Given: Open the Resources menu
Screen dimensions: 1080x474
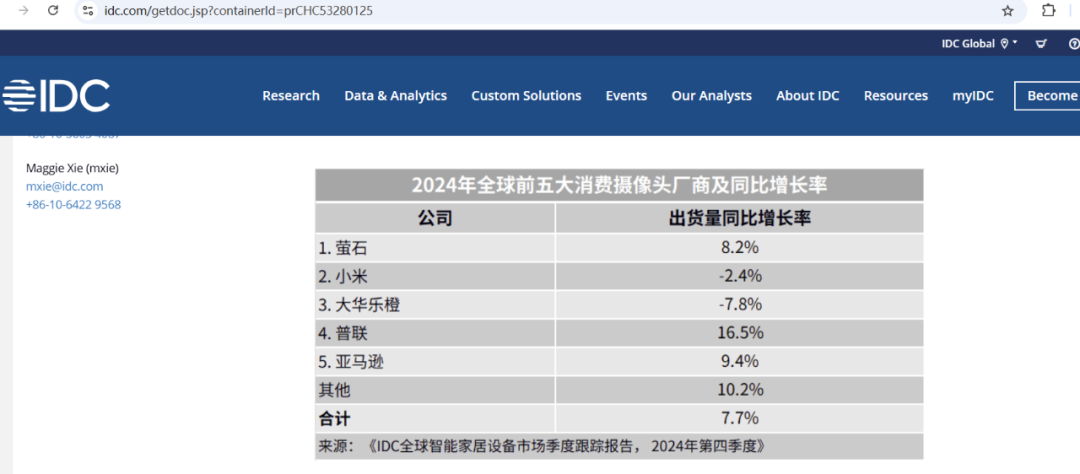Looking at the screenshot, I should [x=895, y=96].
